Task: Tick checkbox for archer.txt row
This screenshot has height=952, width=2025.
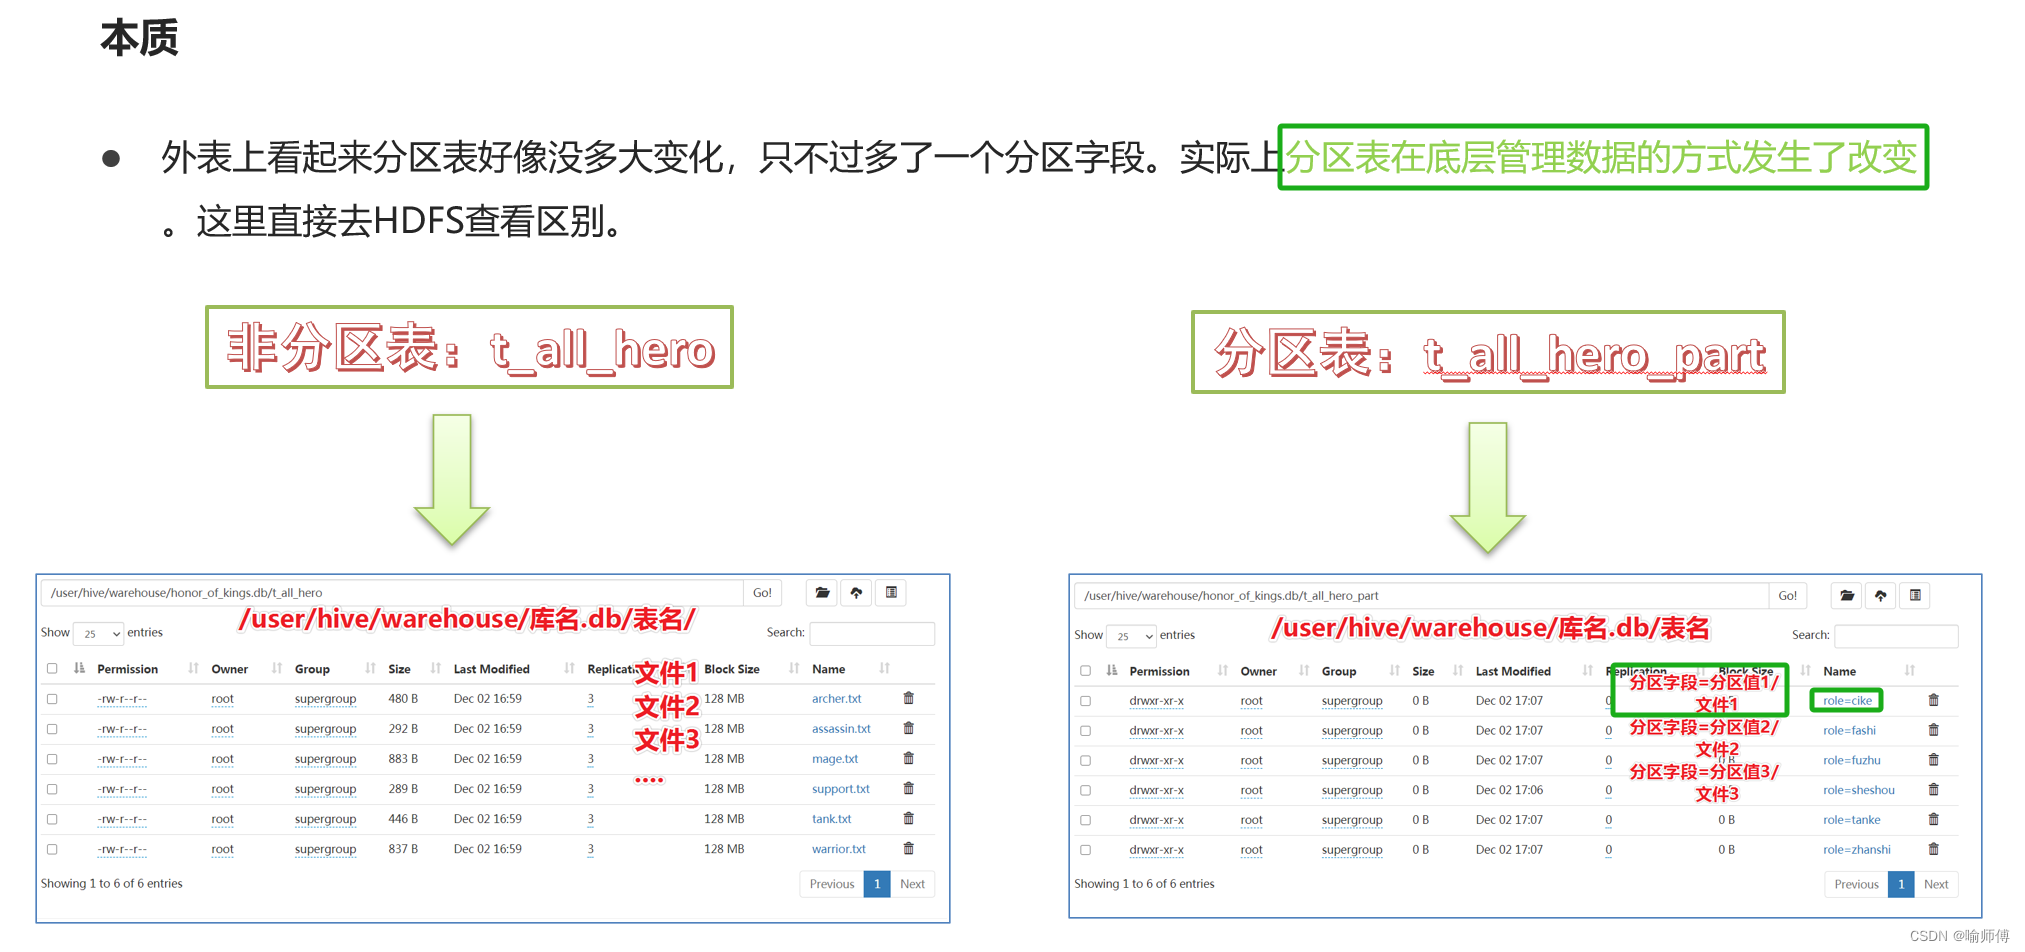Action: click(x=52, y=699)
